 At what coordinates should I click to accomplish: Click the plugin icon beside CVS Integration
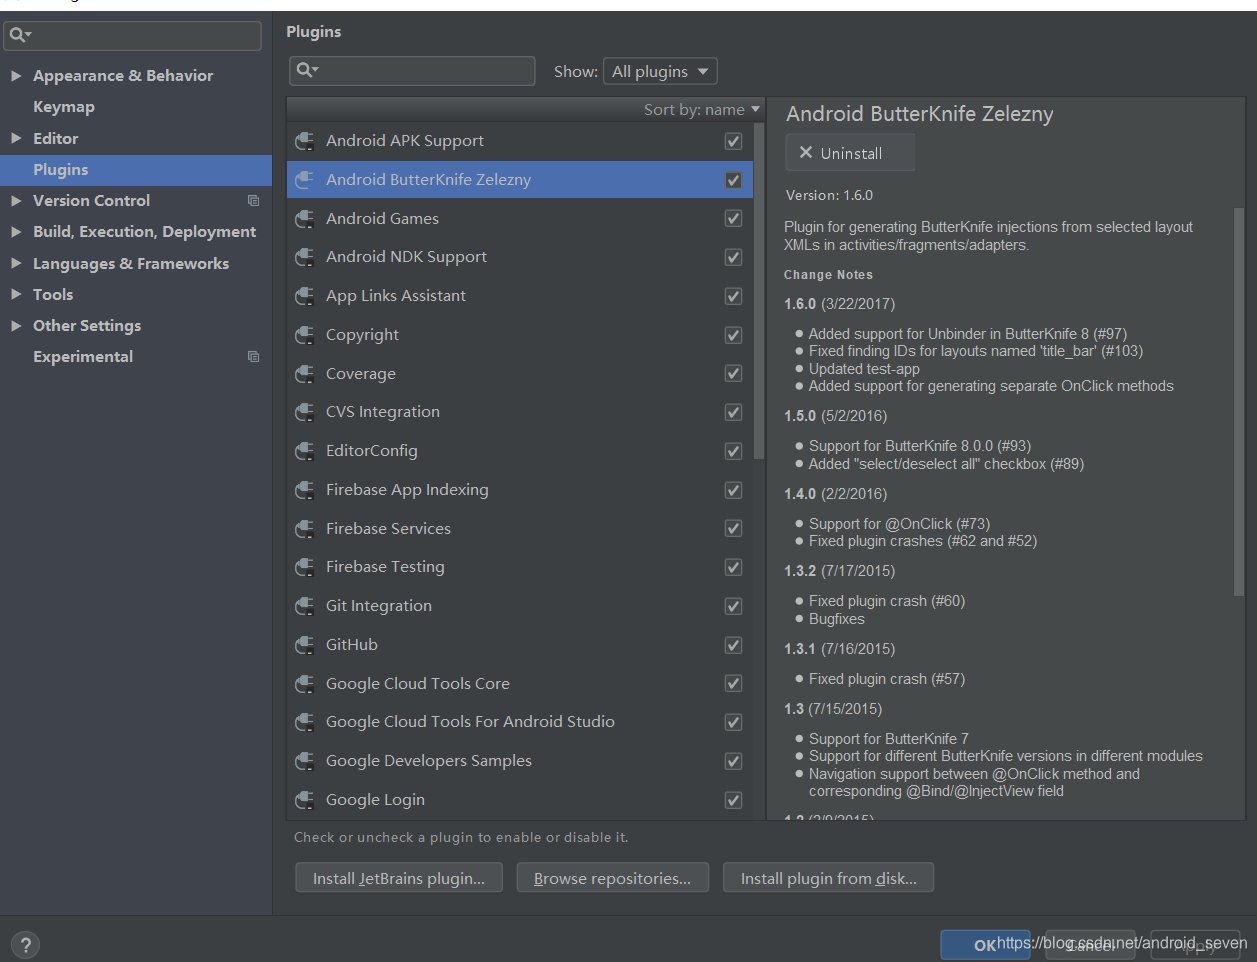coord(305,412)
